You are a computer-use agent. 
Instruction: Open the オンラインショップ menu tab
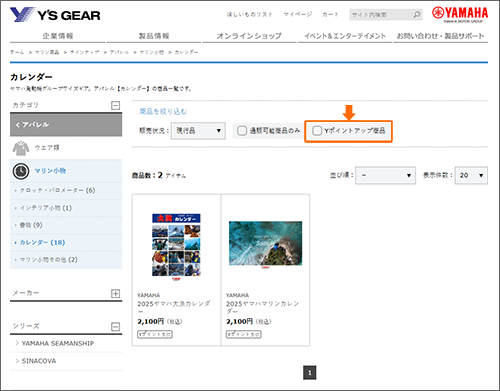249,36
